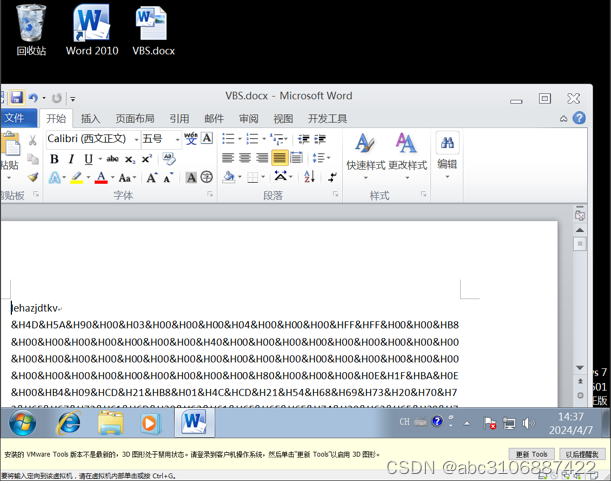Apply red font color
Viewport: 611px width, 484px height.
[101, 178]
